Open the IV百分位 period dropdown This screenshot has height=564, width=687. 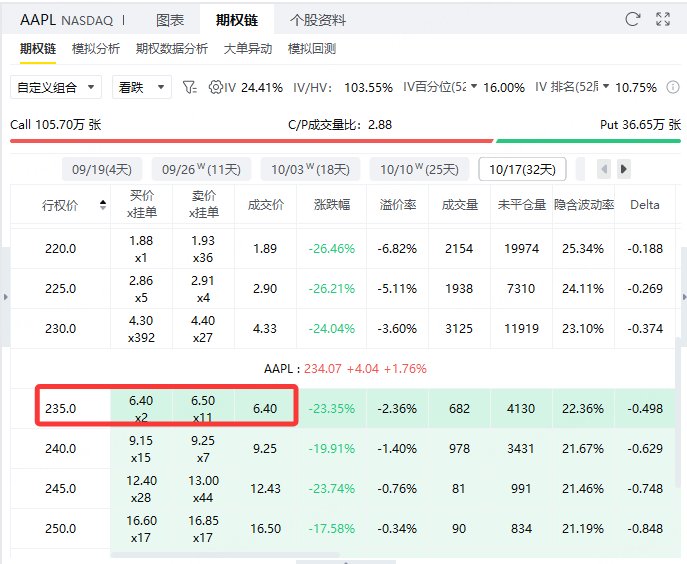[474, 87]
